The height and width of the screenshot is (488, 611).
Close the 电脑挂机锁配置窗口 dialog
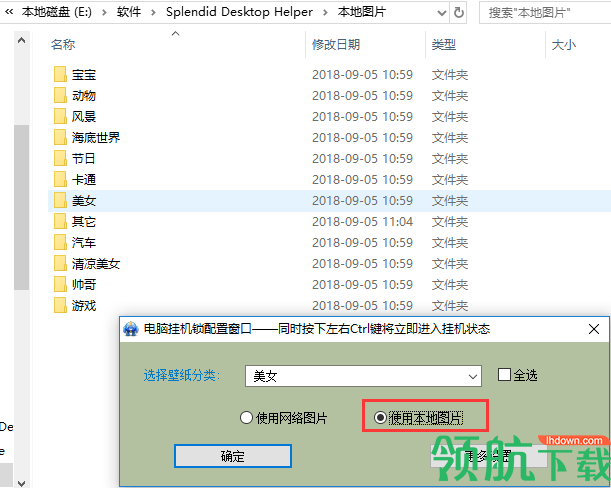pyautogui.click(x=594, y=329)
